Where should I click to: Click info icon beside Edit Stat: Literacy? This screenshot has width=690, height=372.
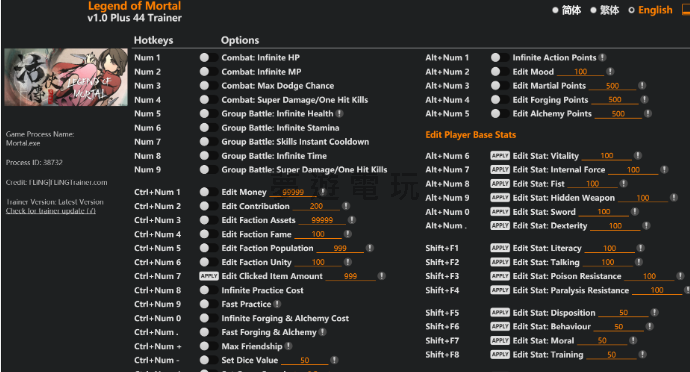point(640,248)
